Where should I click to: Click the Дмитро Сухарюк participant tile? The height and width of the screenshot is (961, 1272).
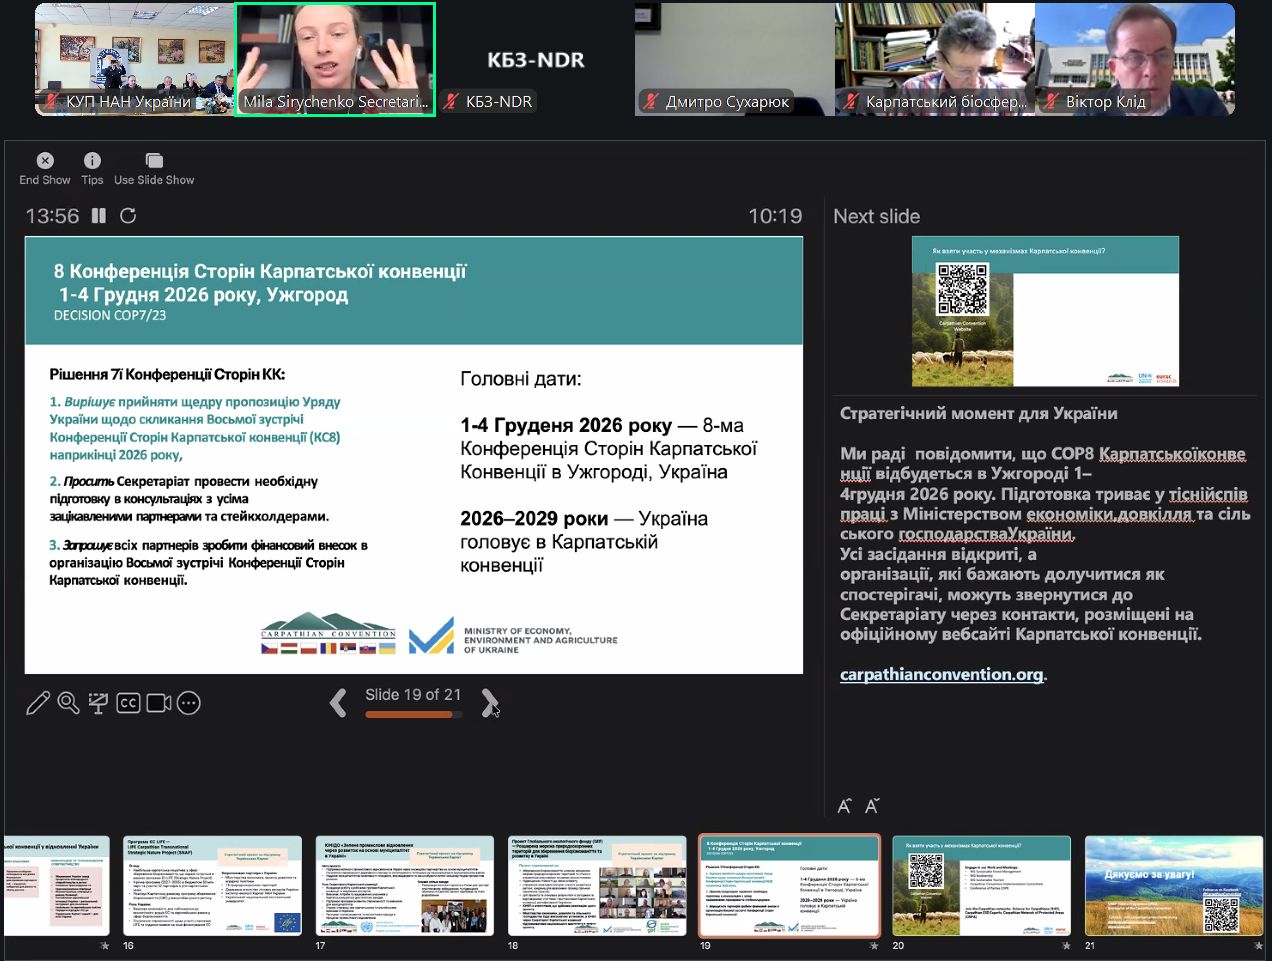[x=734, y=59]
